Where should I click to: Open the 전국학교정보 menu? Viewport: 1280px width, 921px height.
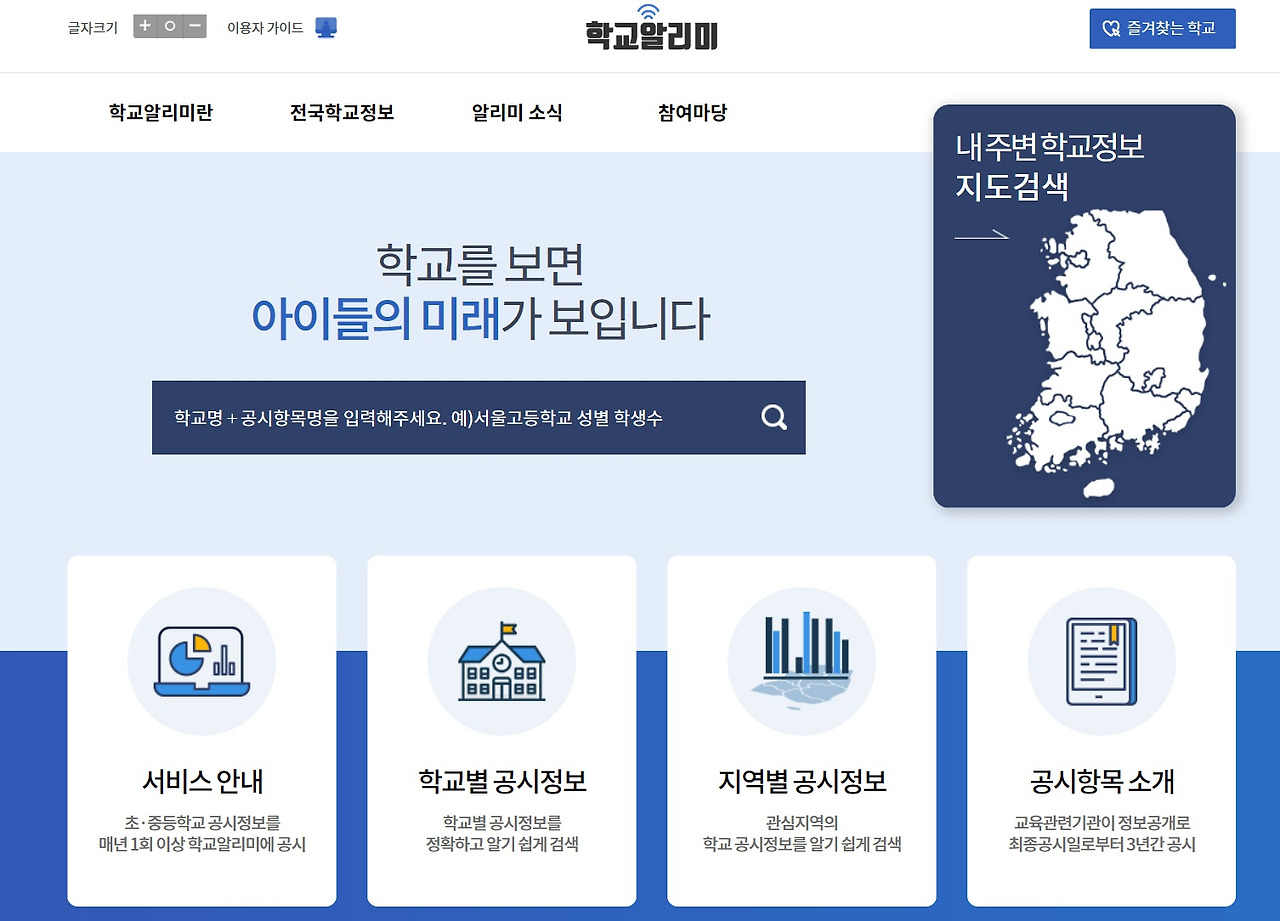341,113
